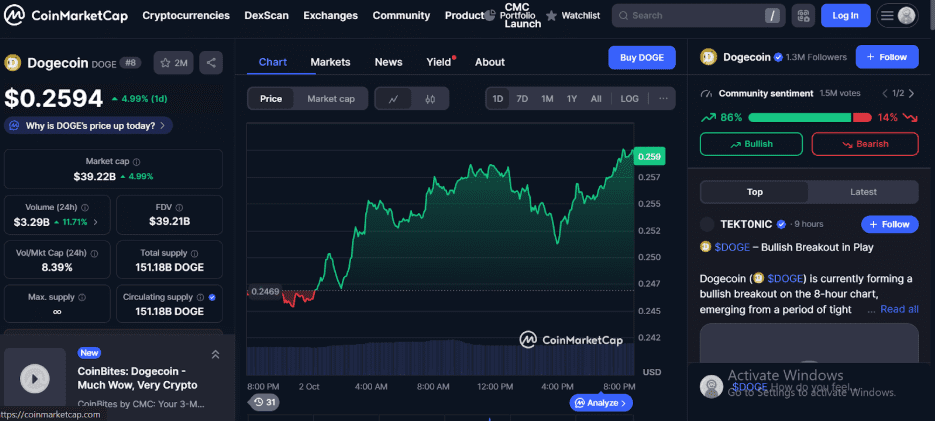Select the Market cap chart toggle
The width and height of the screenshot is (935, 423).
coord(330,99)
